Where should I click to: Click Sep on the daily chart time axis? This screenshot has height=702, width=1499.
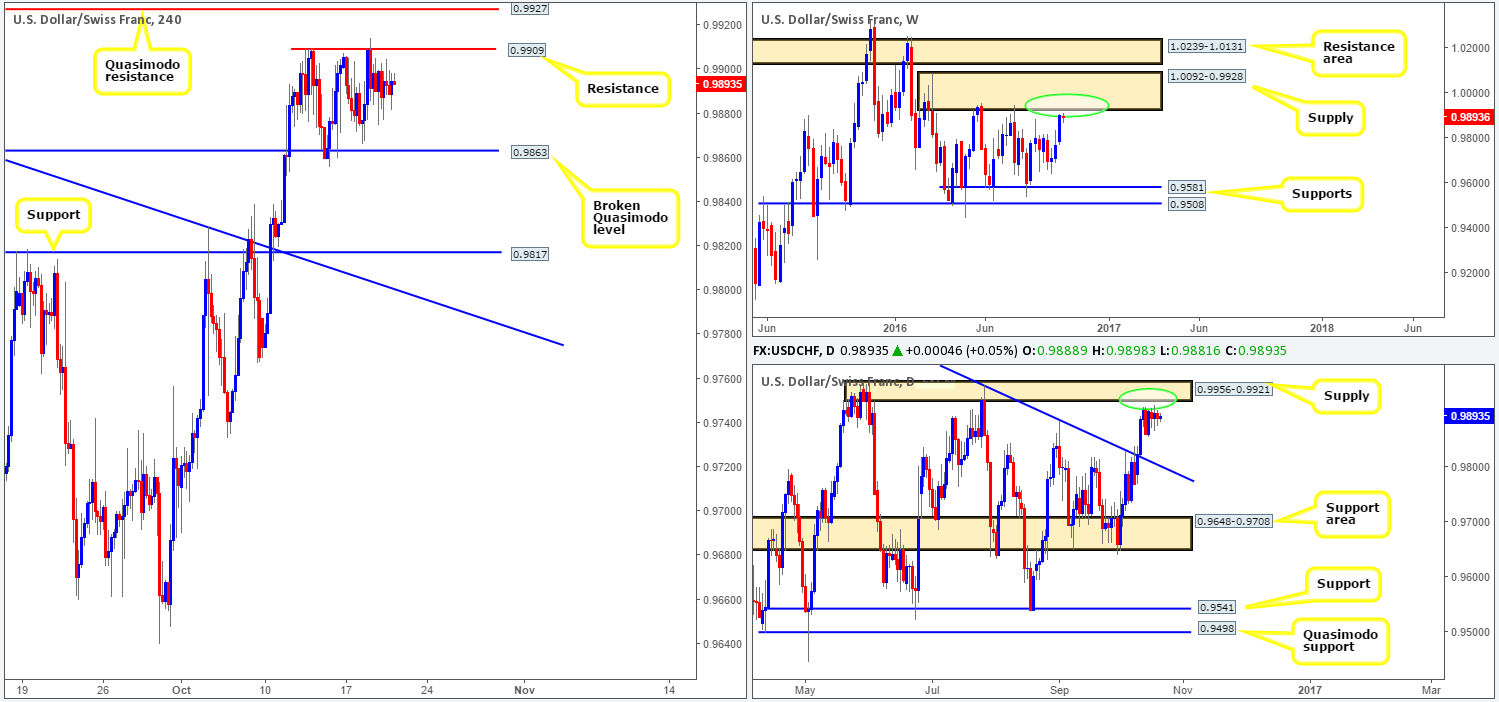tap(1060, 690)
